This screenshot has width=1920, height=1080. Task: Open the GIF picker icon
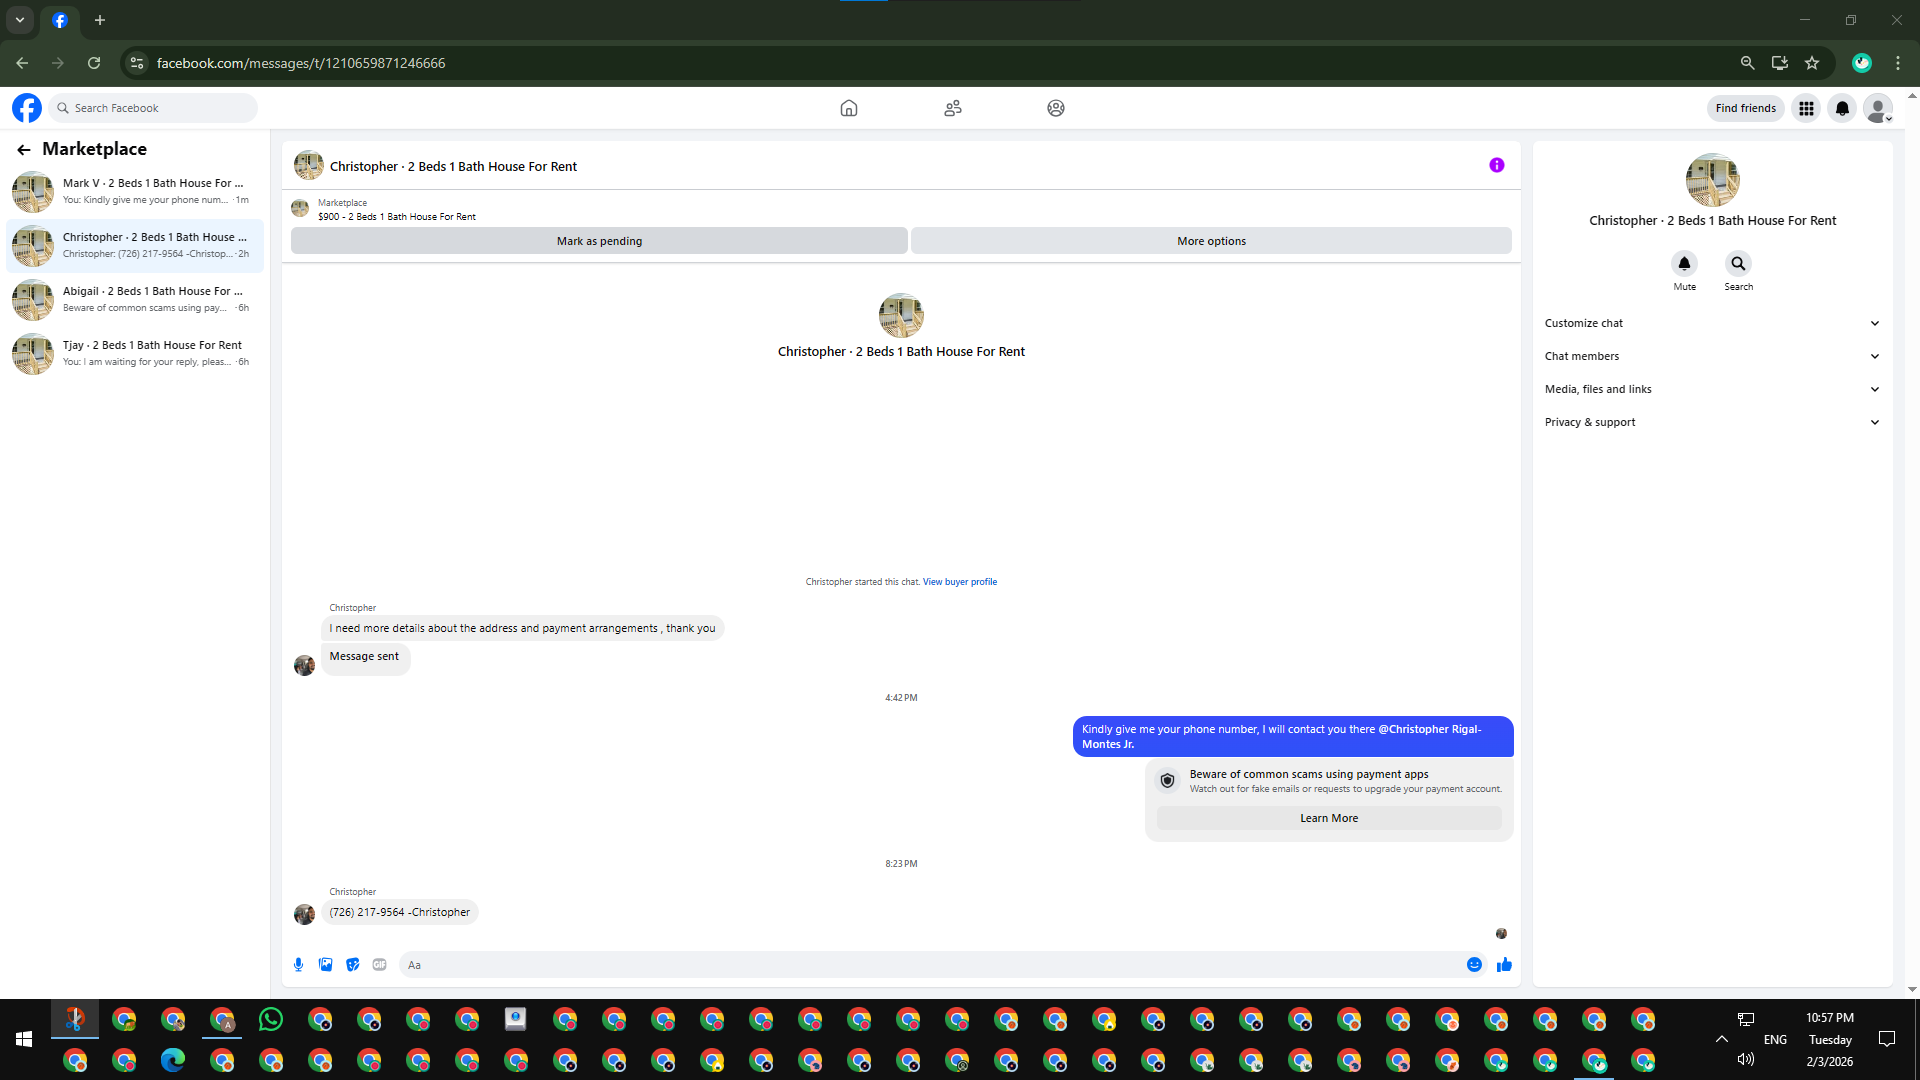coord(379,965)
